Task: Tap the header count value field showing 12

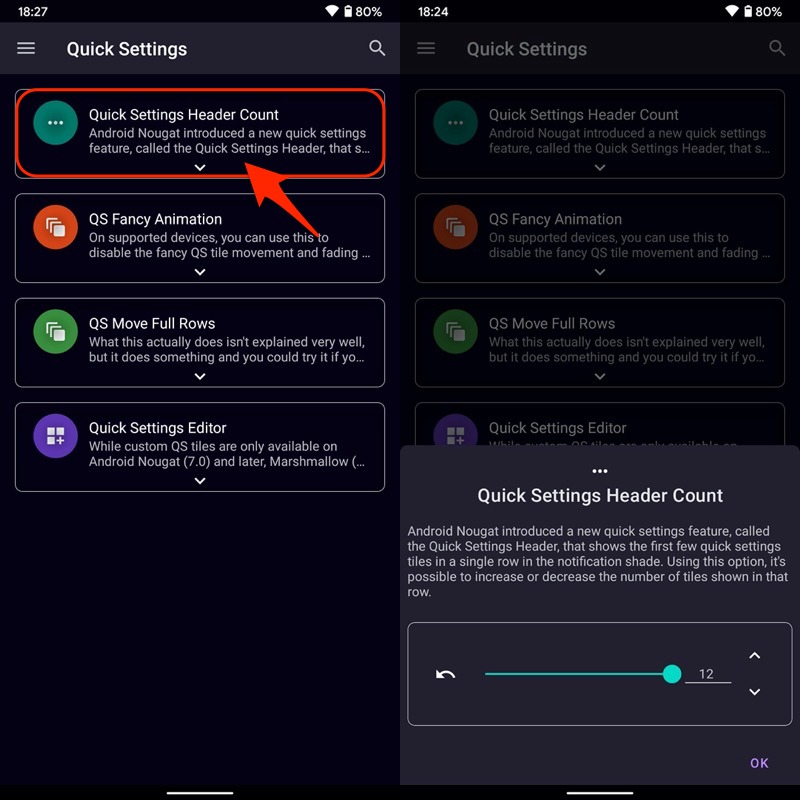Action: click(x=708, y=674)
